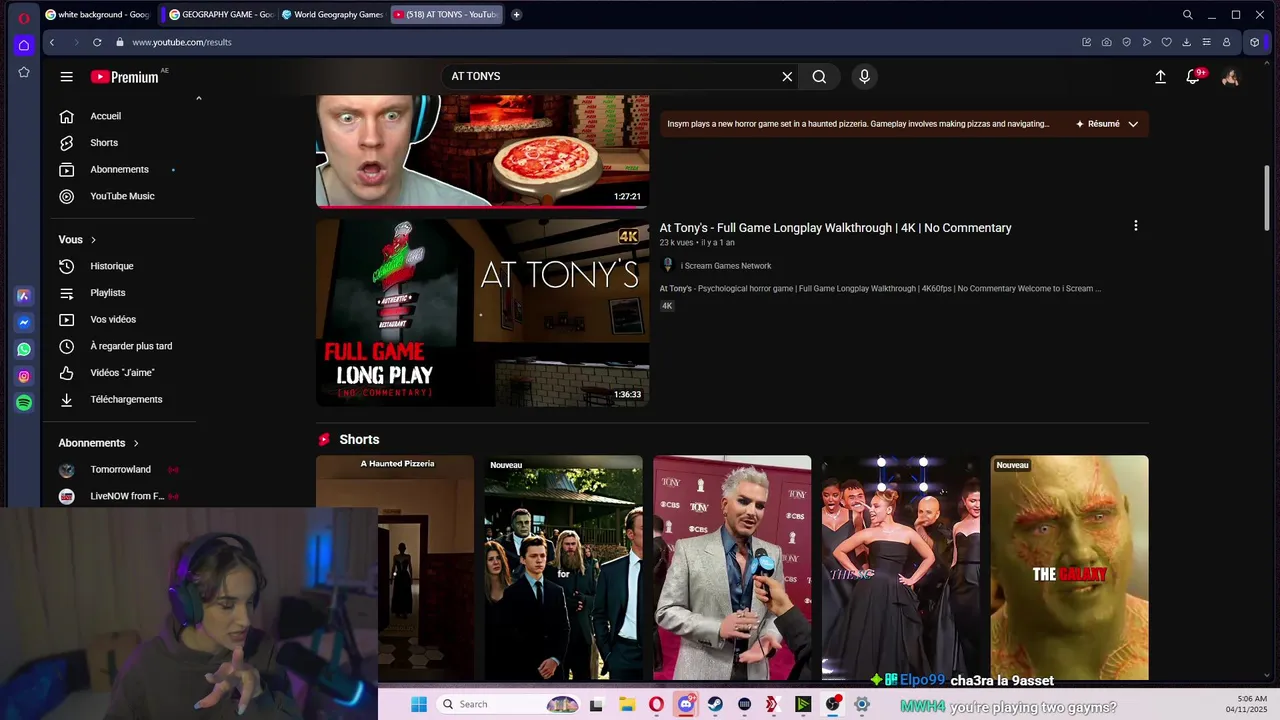
Task: Expand the Abonnements section heading
Action: [99, 443]
